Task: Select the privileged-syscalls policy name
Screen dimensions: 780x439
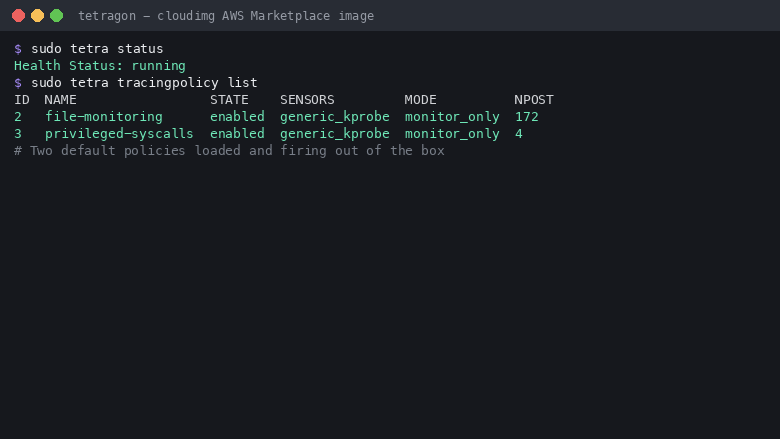Action: pos(119,134)
